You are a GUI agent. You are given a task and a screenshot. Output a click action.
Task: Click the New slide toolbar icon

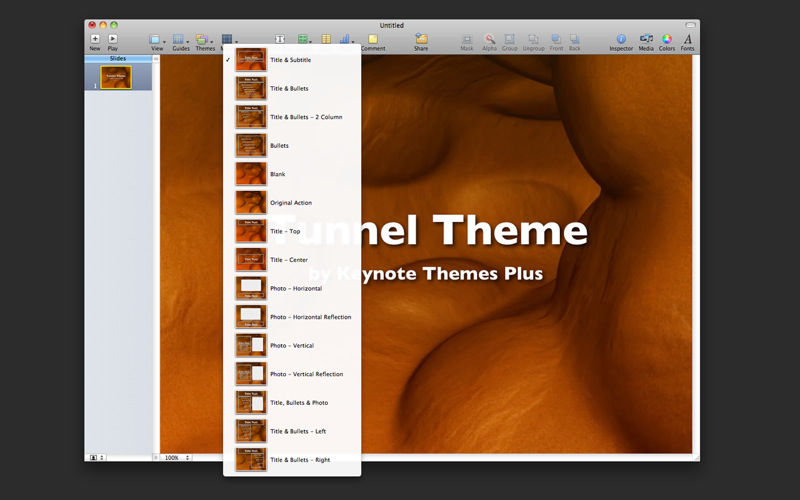95,39
